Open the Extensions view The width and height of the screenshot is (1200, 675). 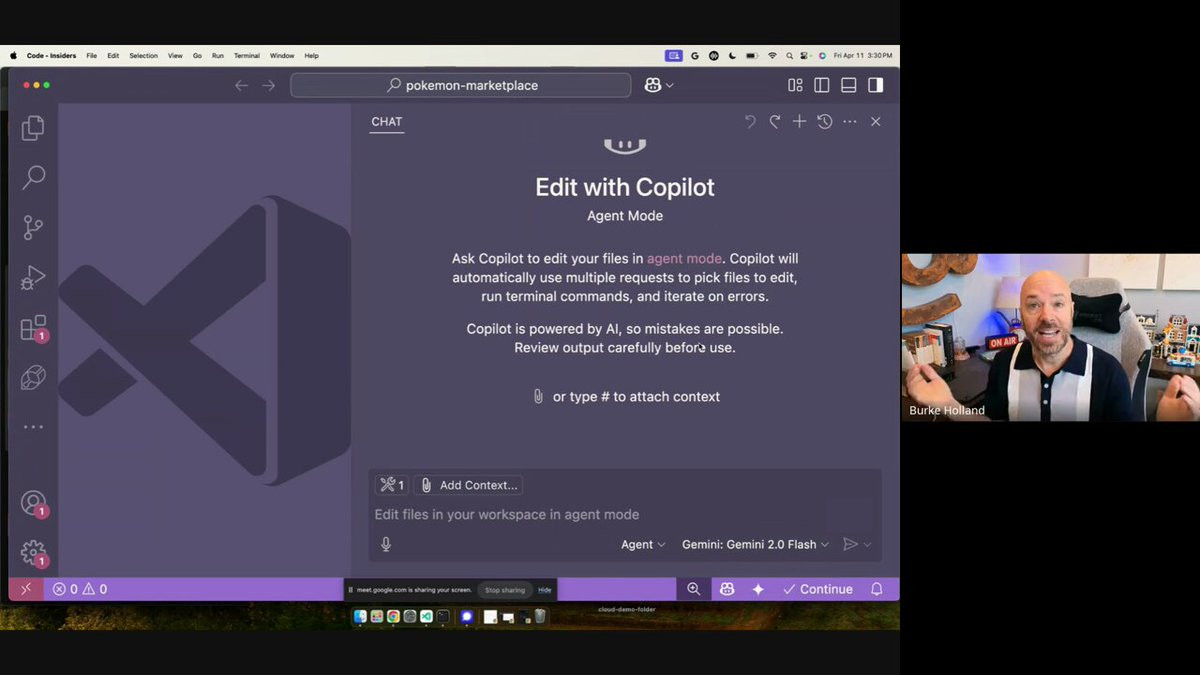tap(33, 328)
